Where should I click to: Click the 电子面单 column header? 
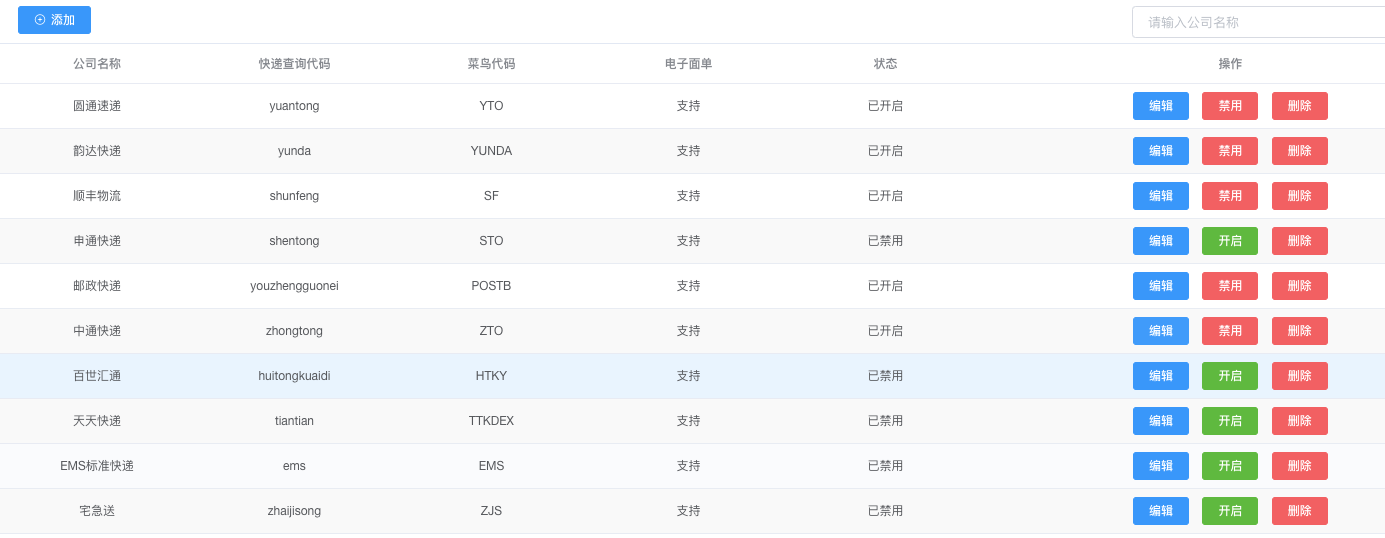(x=688, y=64)
